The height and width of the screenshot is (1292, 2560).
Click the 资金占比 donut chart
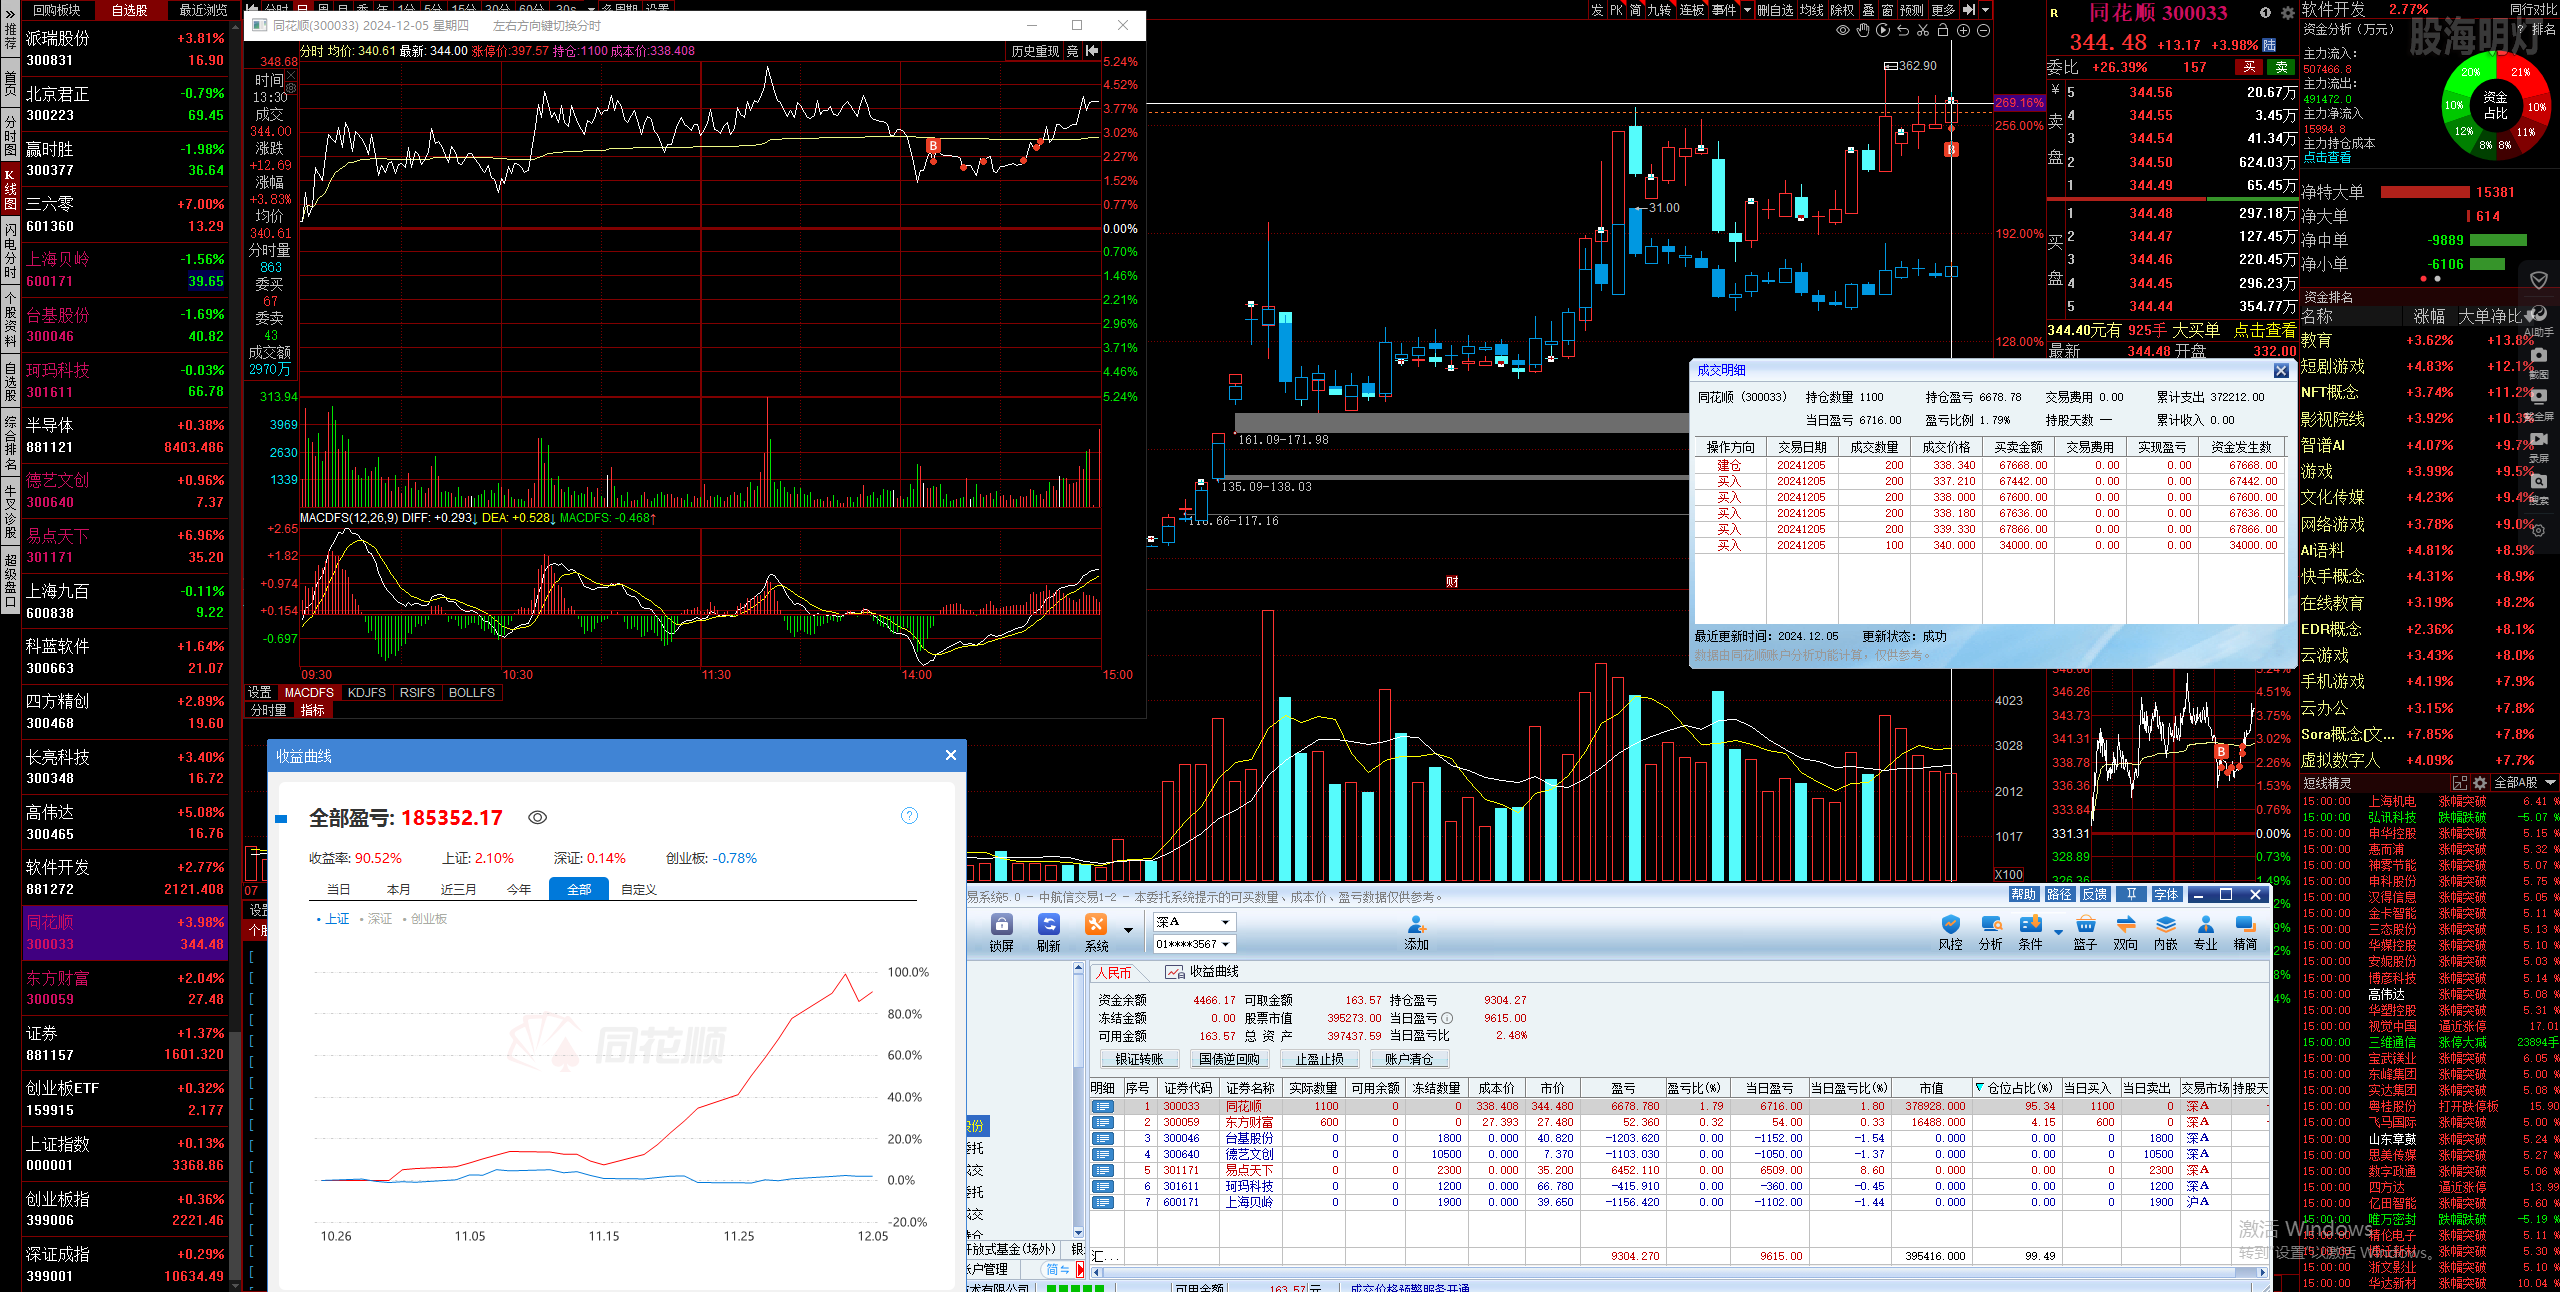coord(2495,105)
